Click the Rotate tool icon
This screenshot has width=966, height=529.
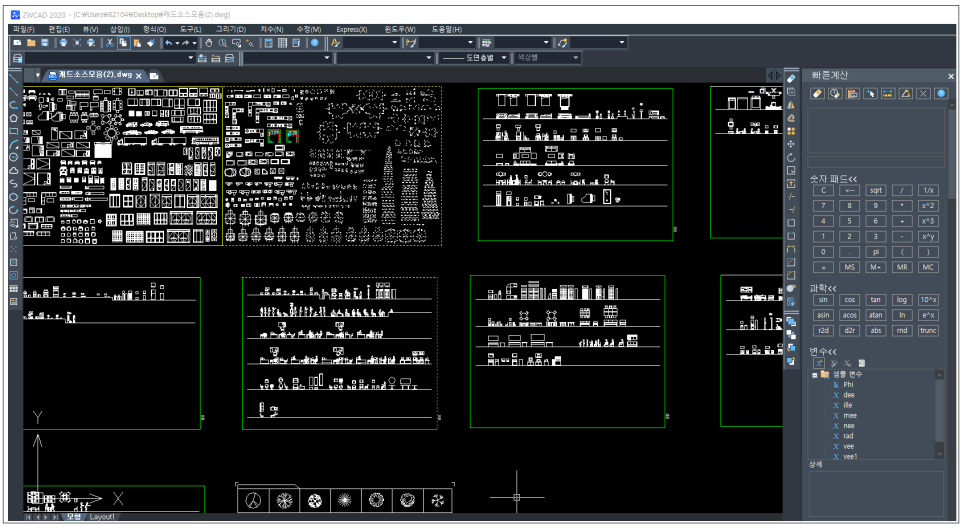(791, 158)
